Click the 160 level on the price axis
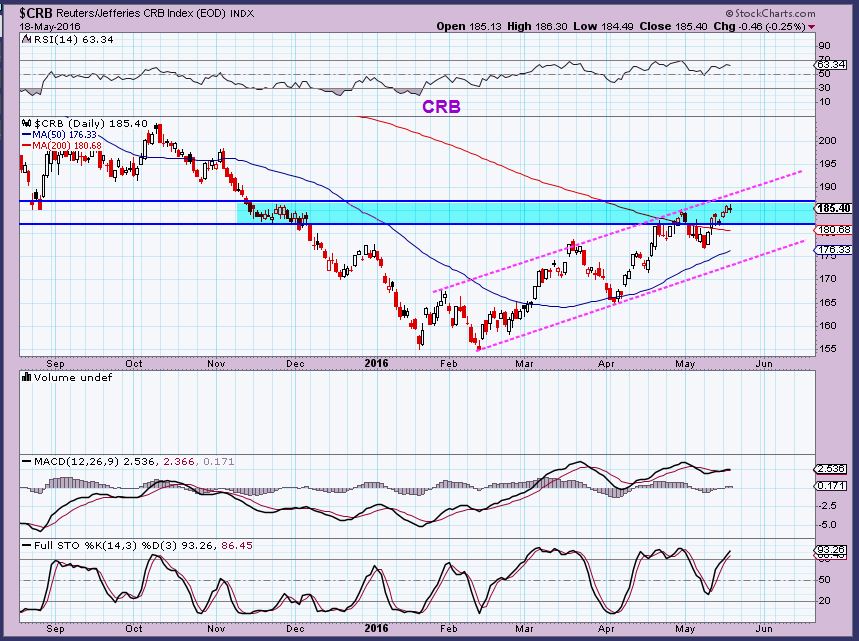 [827, 325]
